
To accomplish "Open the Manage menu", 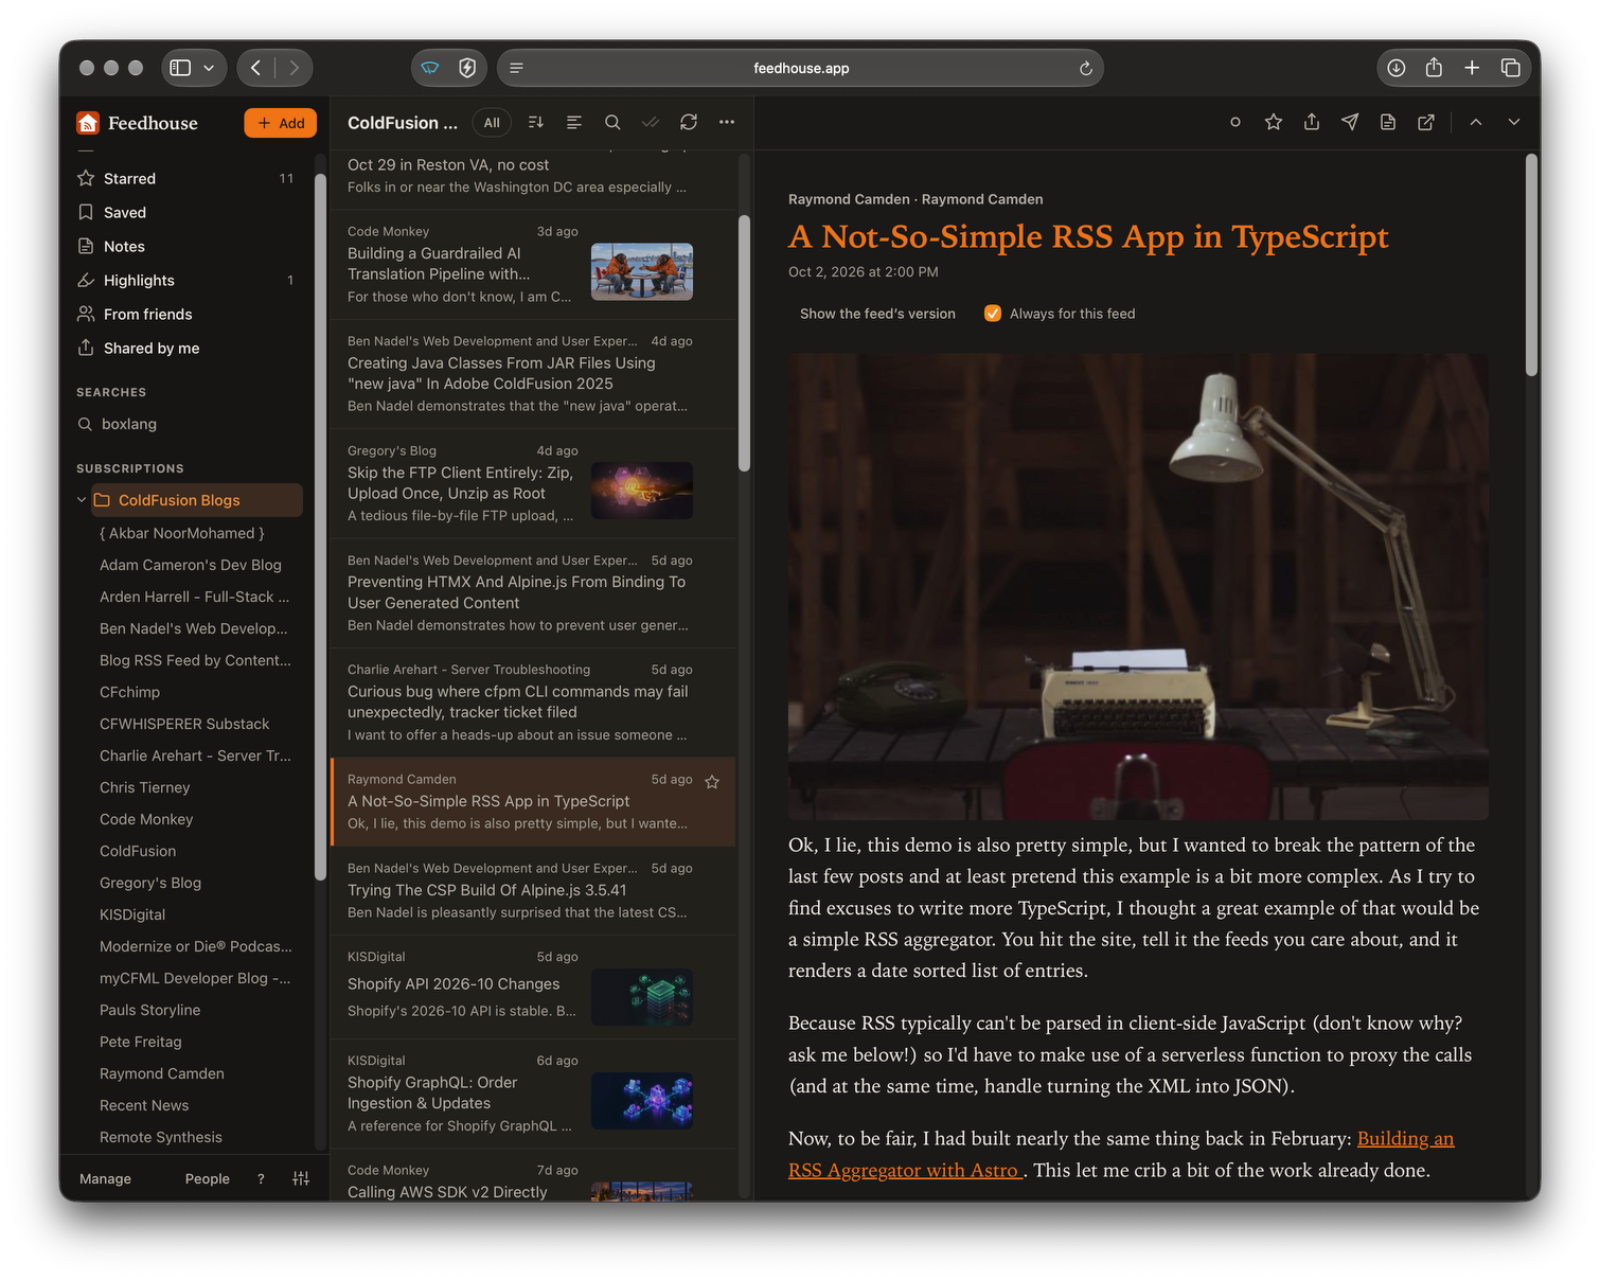I will 105,1179.
